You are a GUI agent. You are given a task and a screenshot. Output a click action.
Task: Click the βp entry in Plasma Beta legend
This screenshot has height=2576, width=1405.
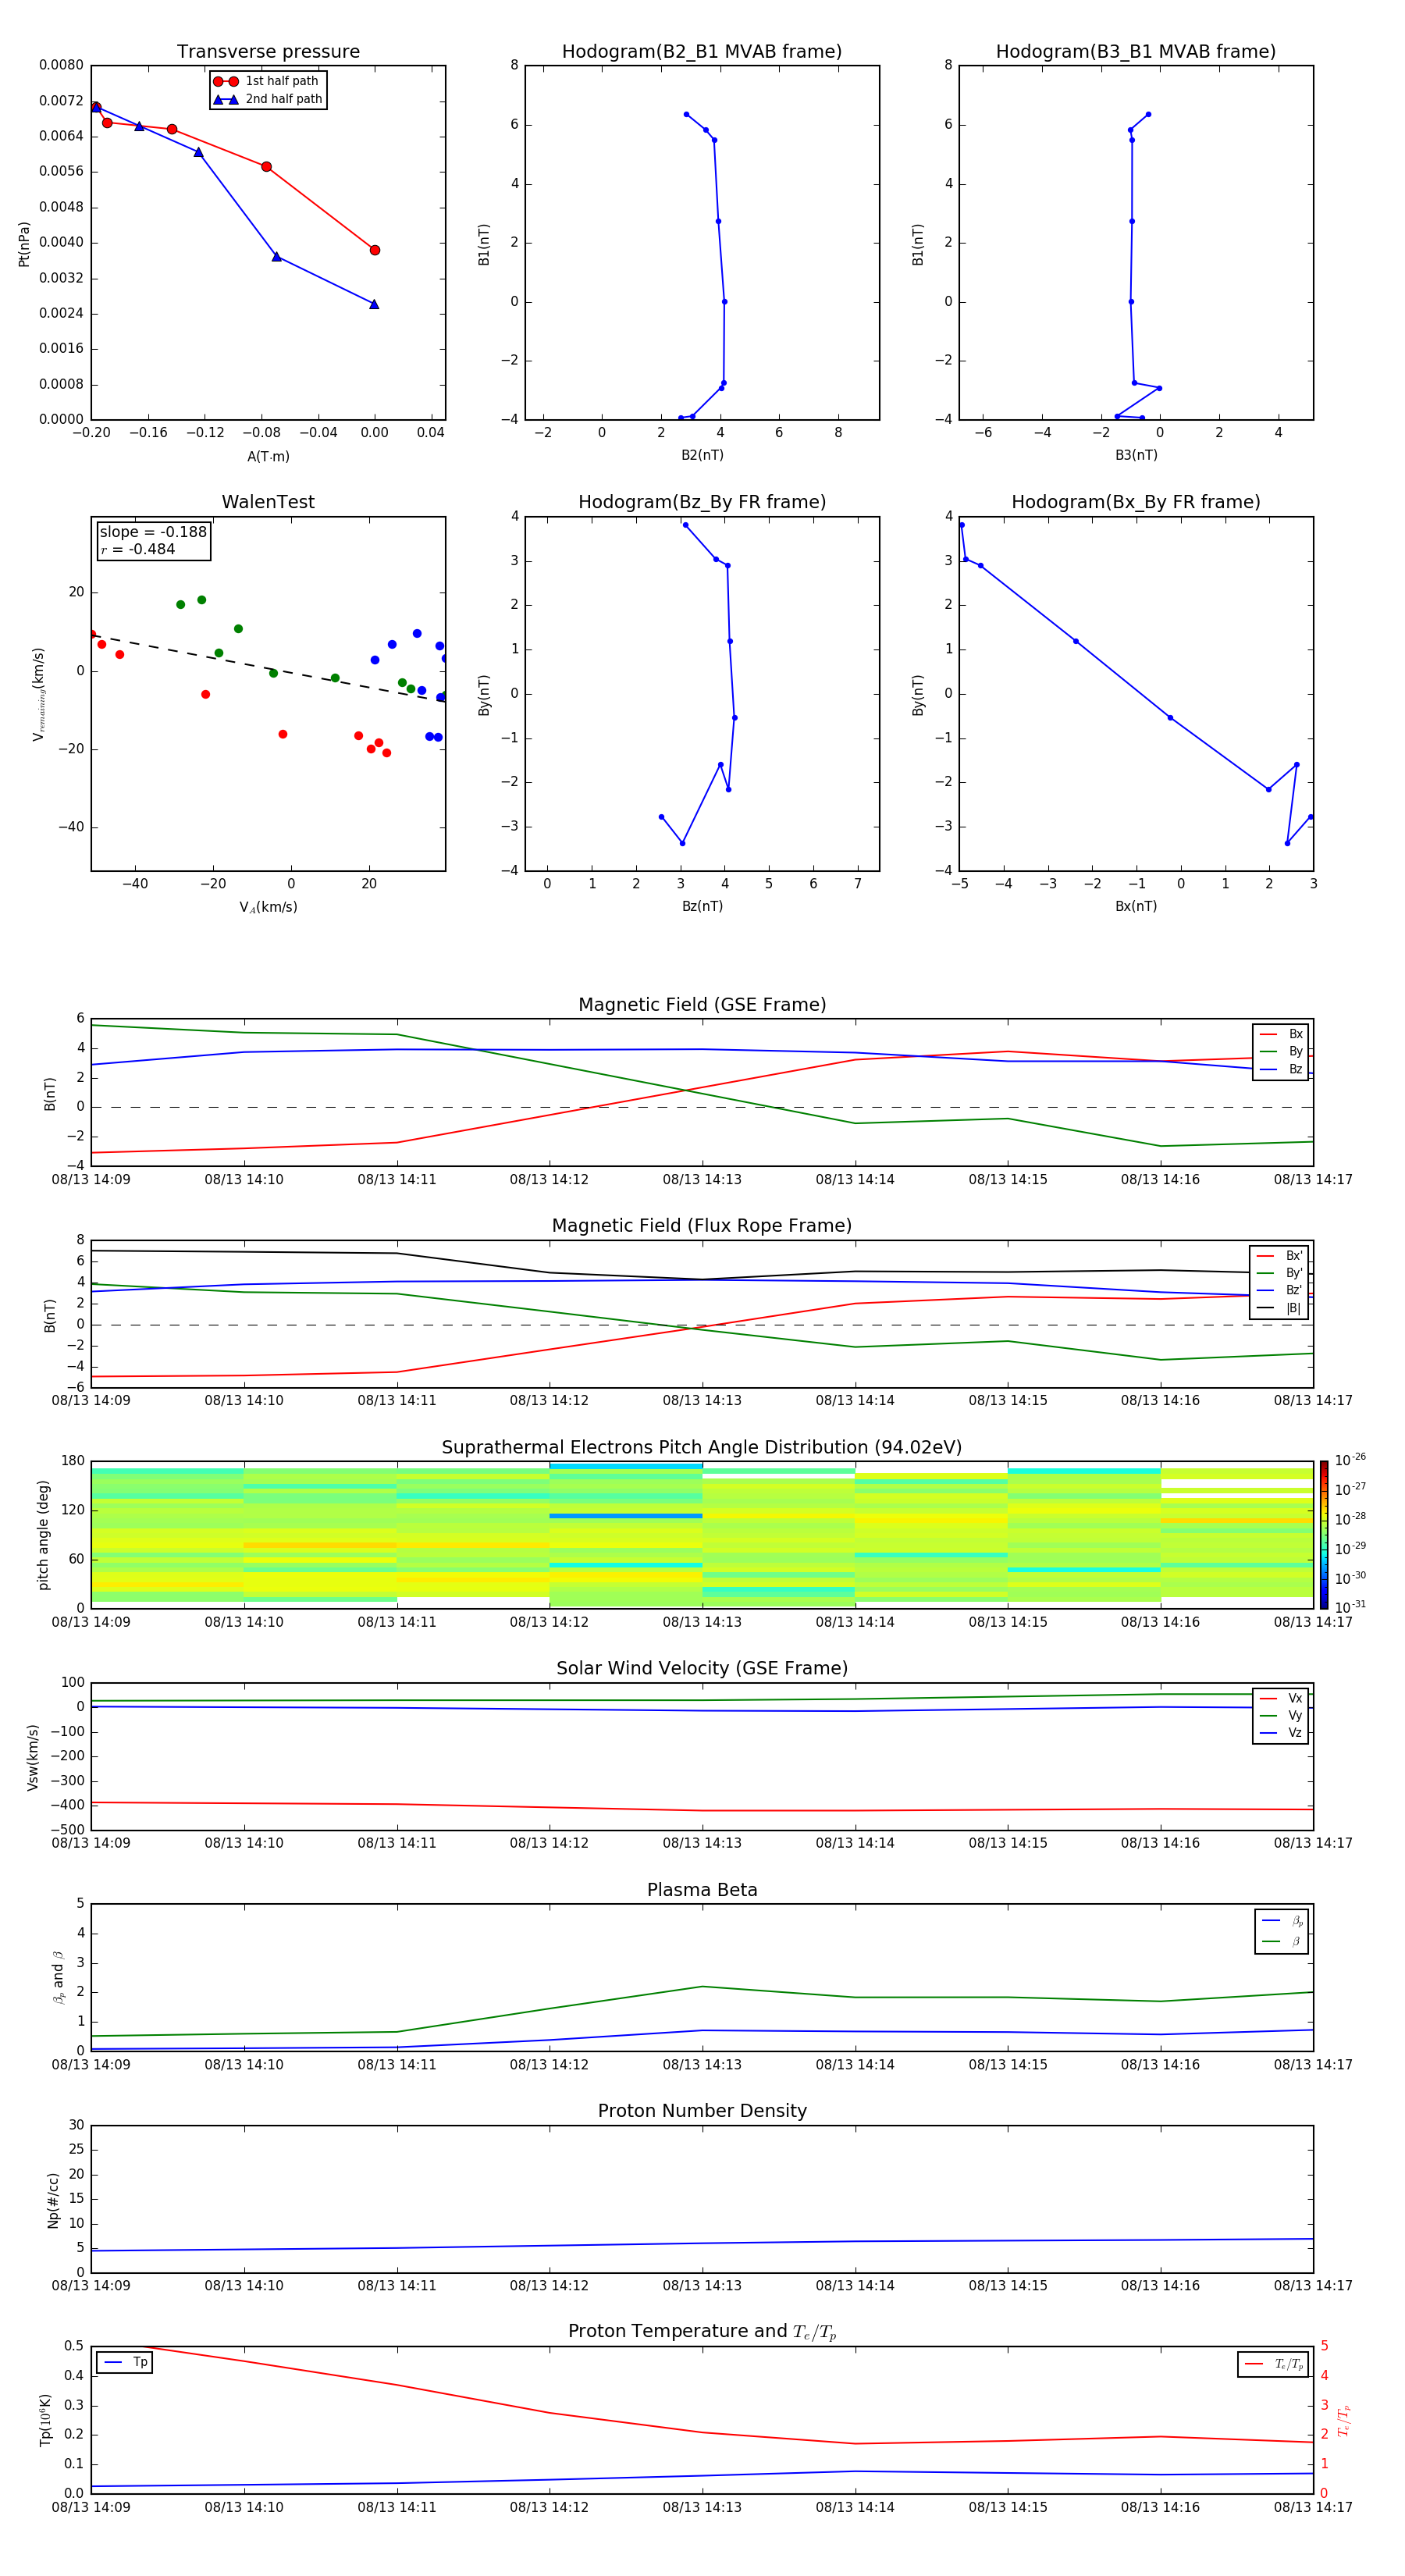click(1282, 1921)
